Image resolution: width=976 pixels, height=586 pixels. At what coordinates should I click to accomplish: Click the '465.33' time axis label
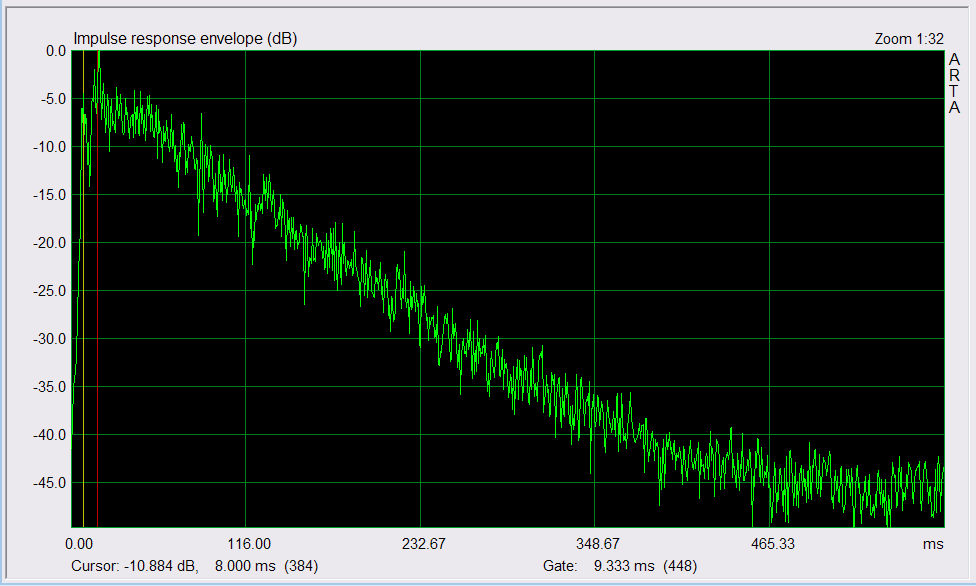pos(773,544)
